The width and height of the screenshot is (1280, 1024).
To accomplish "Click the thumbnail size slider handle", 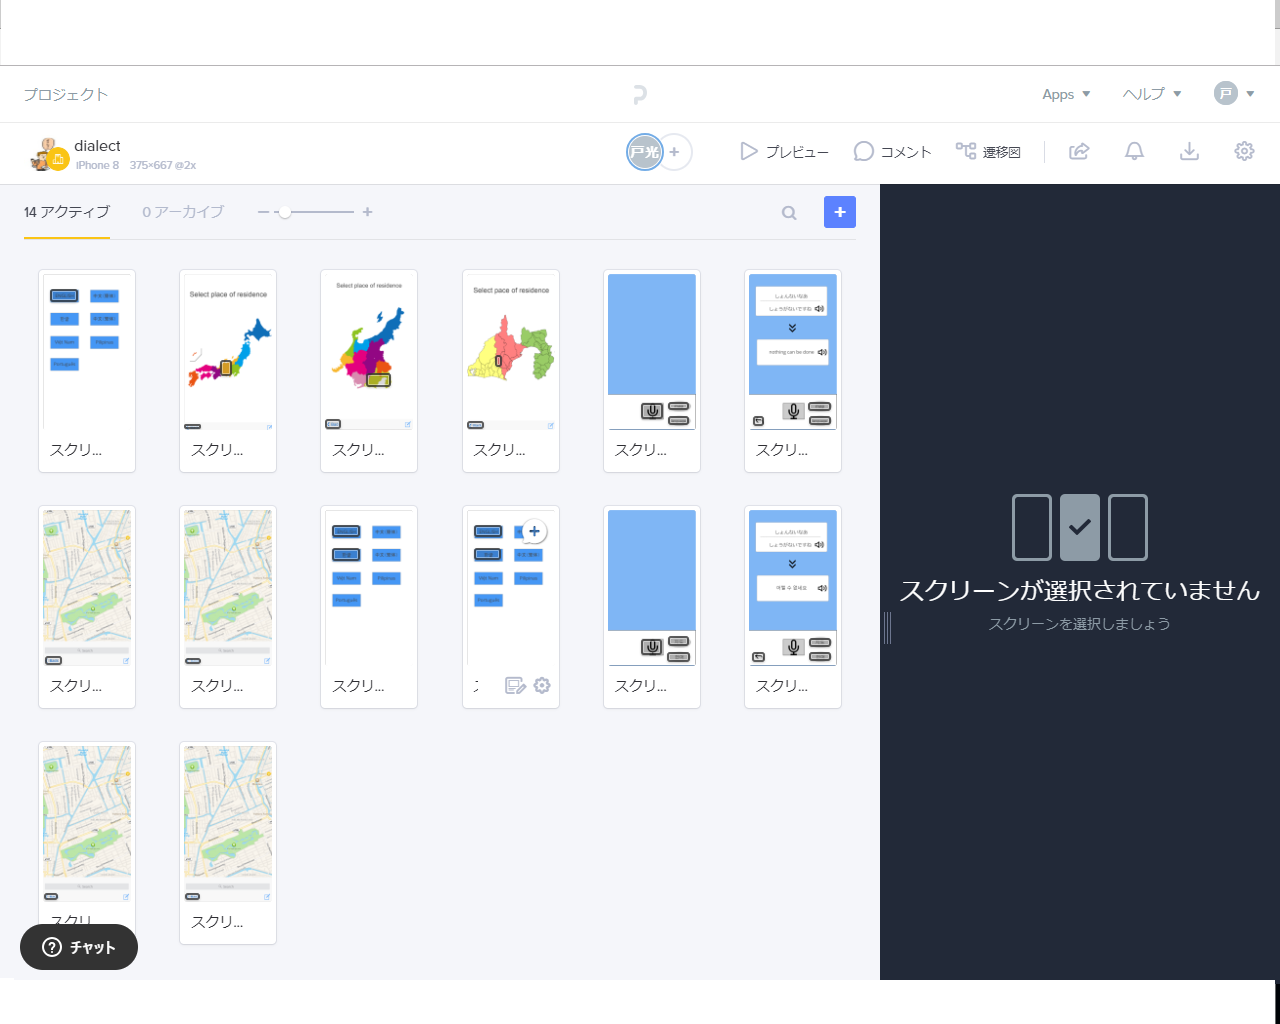I will (285, 212).
